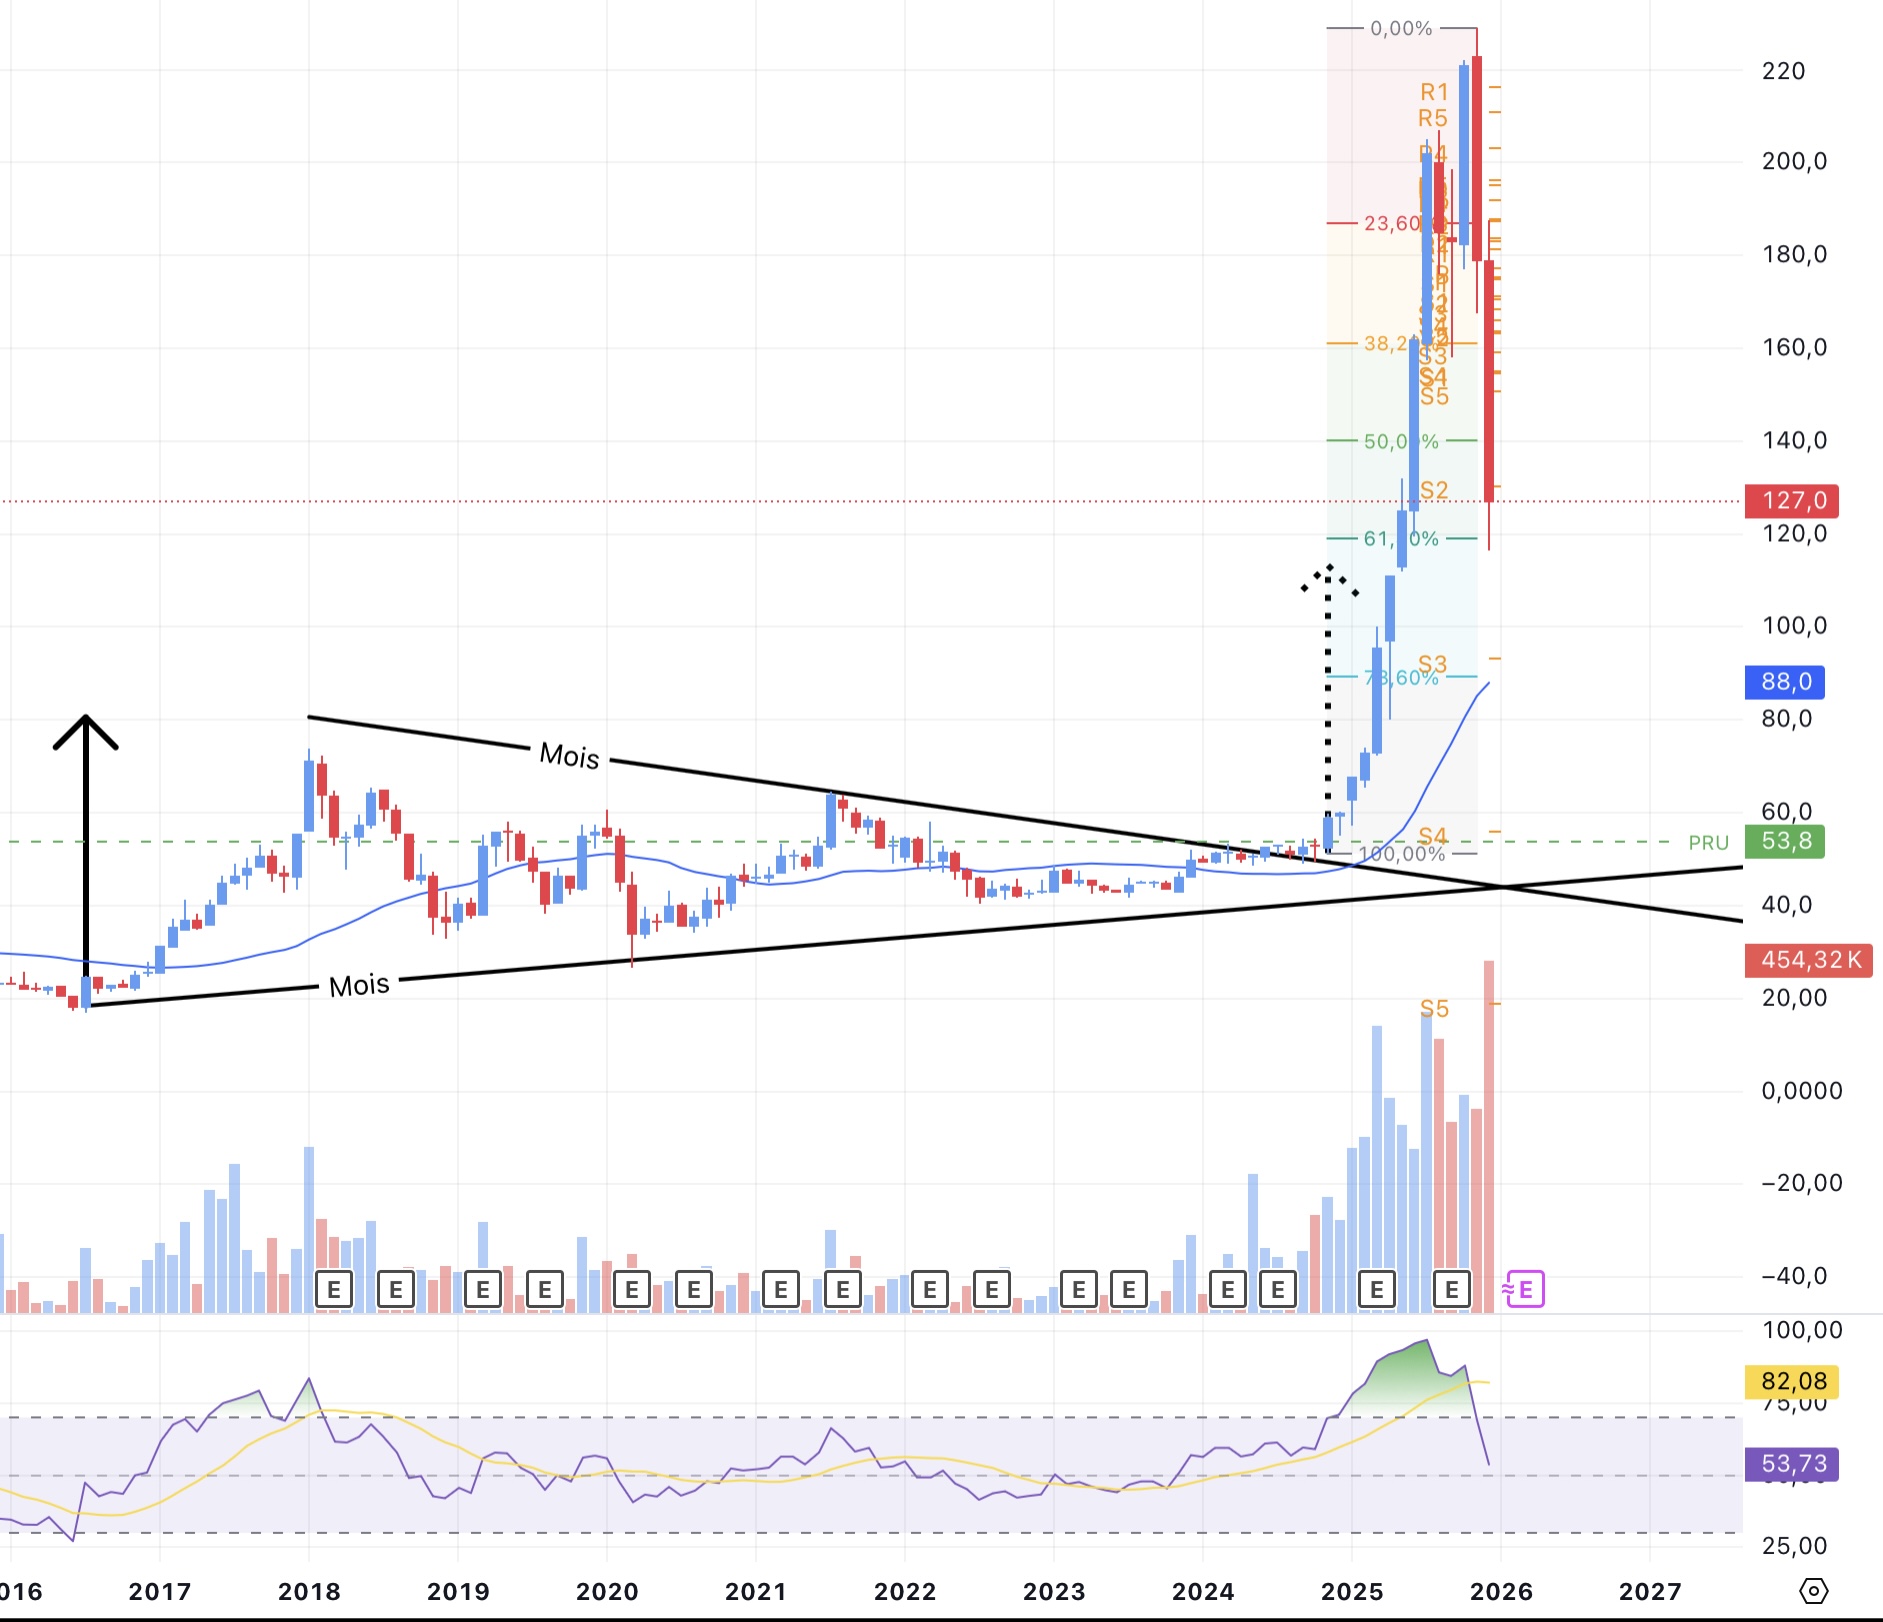The height and width of the screenshot is (1622, 1883).
Task: View the first earnings E marker of 2022
Action: (930, 1289)
